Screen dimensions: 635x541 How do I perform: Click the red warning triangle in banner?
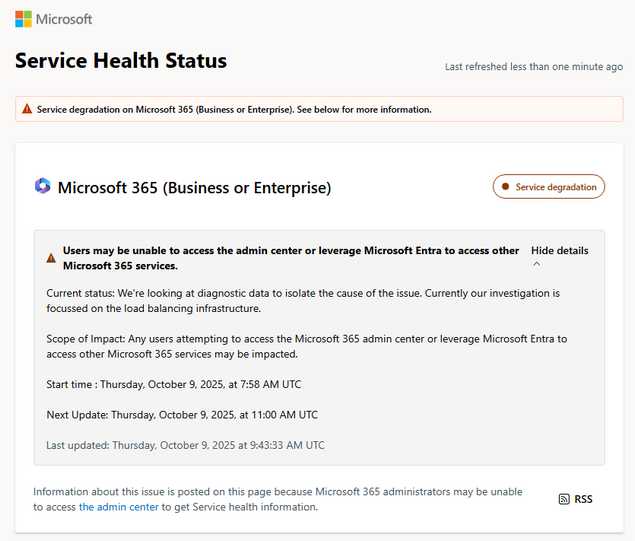coord(26,109)
